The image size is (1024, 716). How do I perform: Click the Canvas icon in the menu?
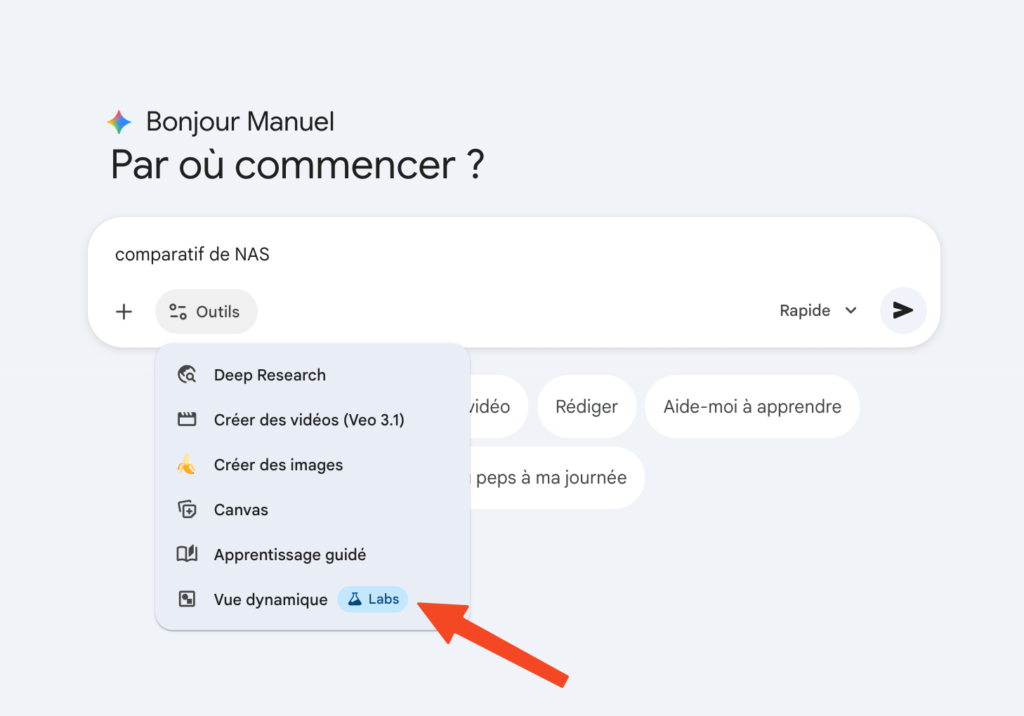pos(187,510)
